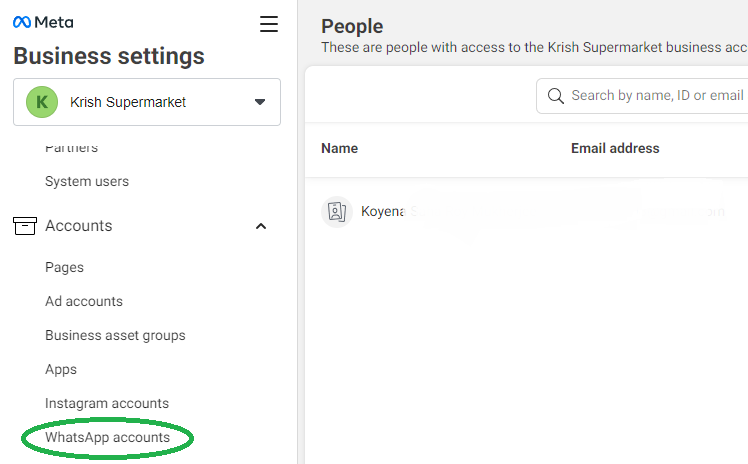Collapse the Accounts section chevron

click(261, 226)
